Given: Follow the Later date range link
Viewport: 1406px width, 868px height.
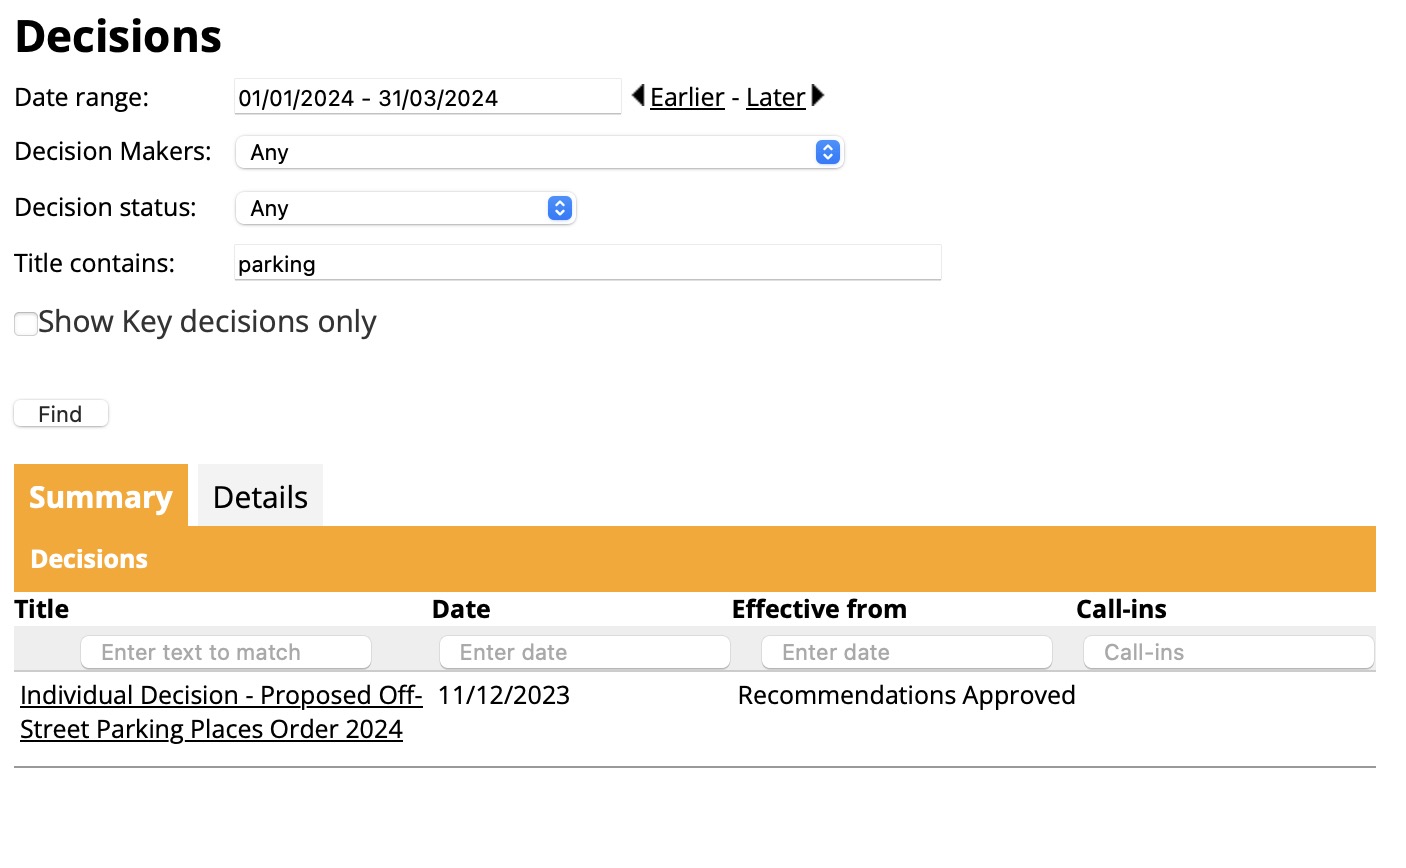Looking at the screenshot, I should 775,97.
